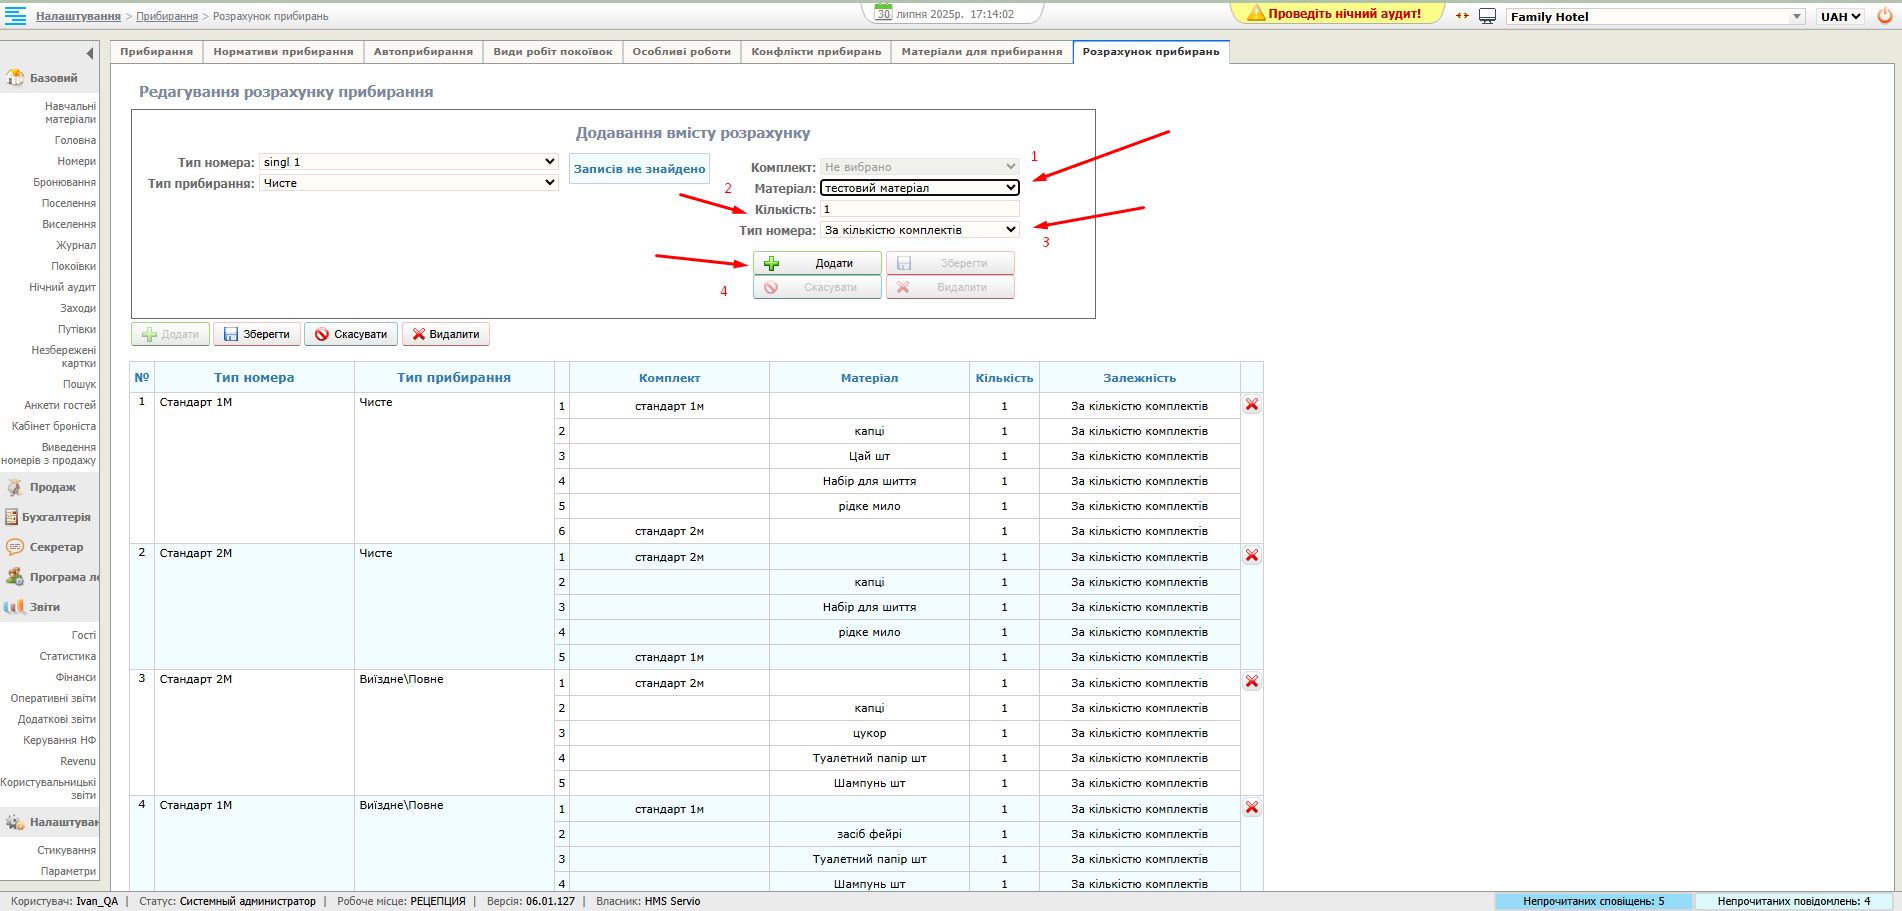This screenshot has height=911, width=1902.
Task: Open the Матеріал dropdown
Action: click(x=919, y=188)
